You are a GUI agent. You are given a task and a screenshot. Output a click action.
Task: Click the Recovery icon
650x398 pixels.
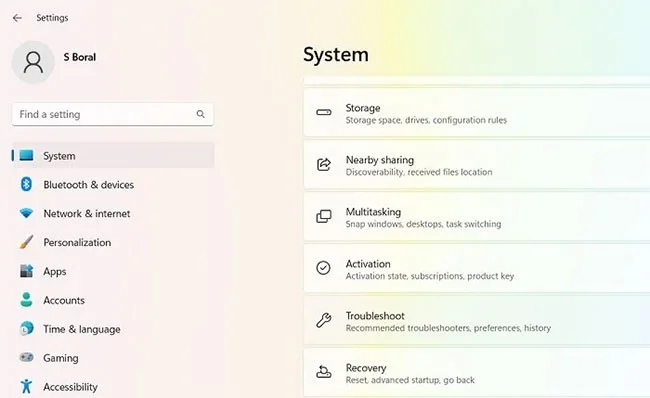[324, 372]
